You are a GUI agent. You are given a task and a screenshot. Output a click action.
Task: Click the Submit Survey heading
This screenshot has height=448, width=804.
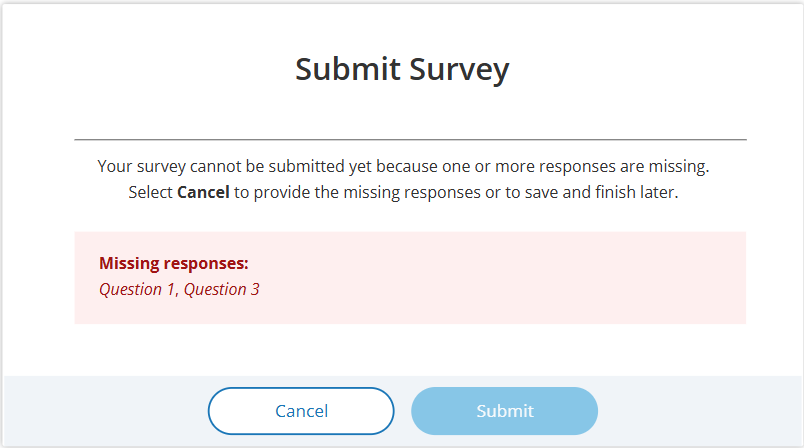coord(402,69)
